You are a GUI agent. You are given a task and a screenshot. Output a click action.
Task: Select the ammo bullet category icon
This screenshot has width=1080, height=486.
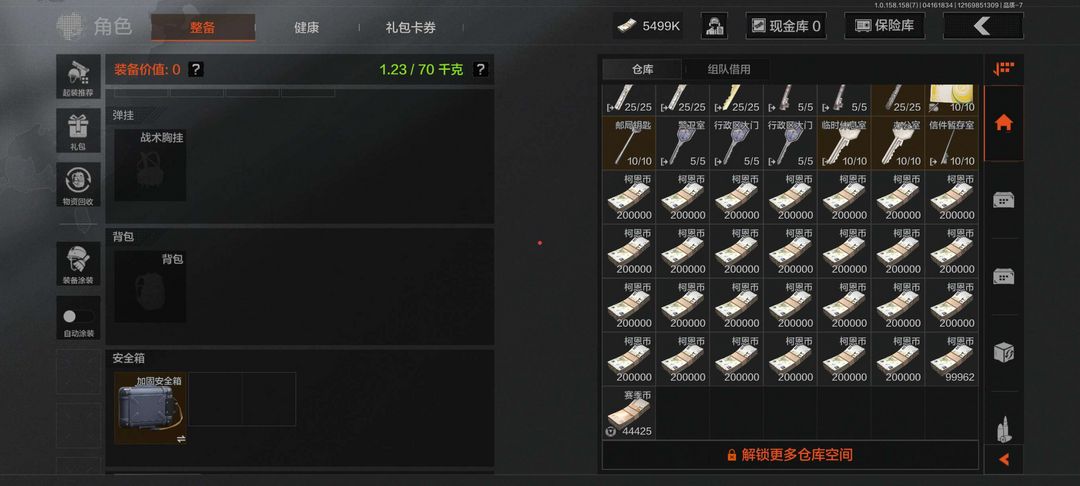tap(1004, 430)
